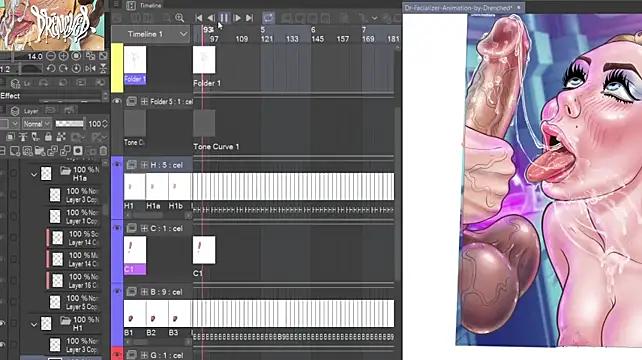The width and height of the screenshot is (642, 360).
Task: Click frame 169 on the timeline ruler
Action: pos(368,39)
